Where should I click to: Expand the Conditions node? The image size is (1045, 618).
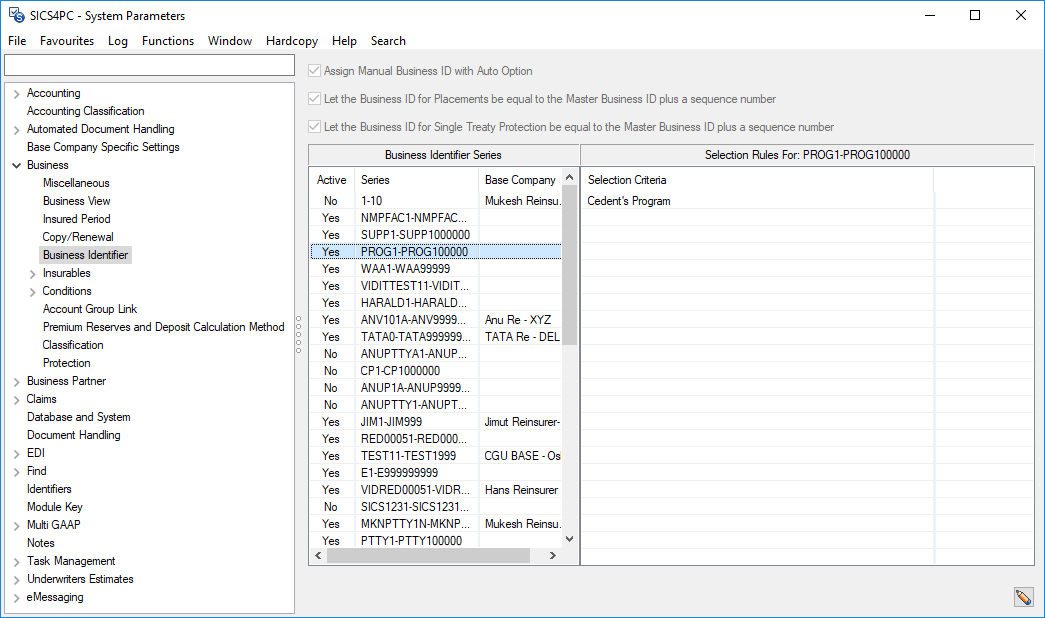30,290
